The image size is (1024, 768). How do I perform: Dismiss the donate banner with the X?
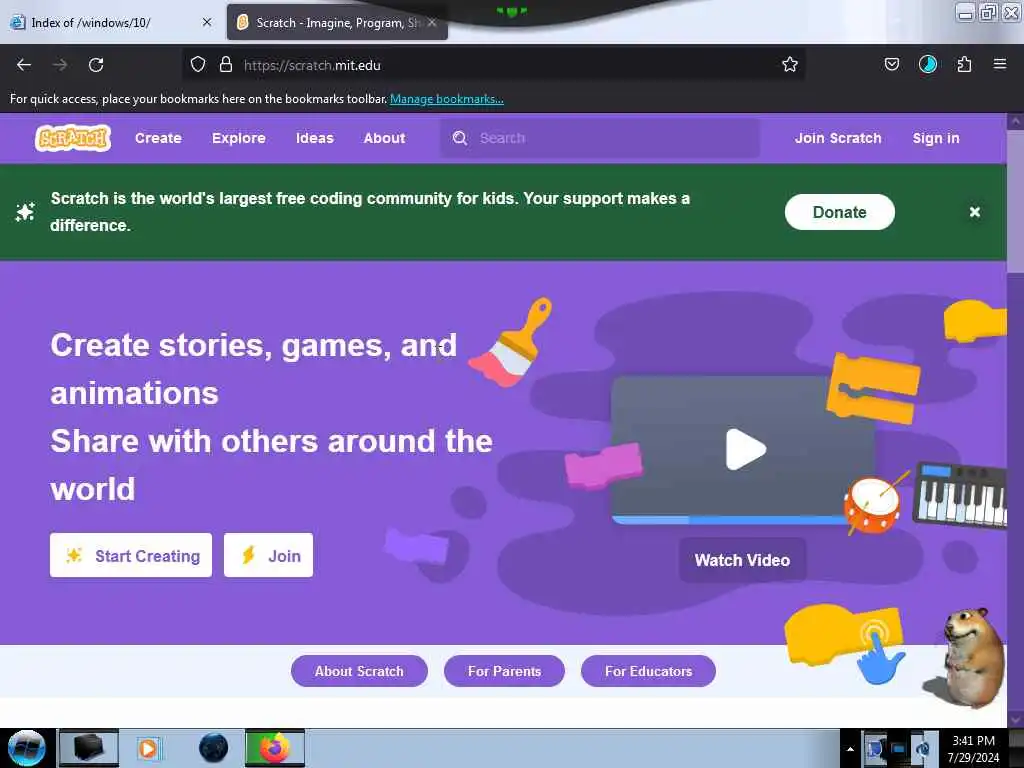pos(974,212)
